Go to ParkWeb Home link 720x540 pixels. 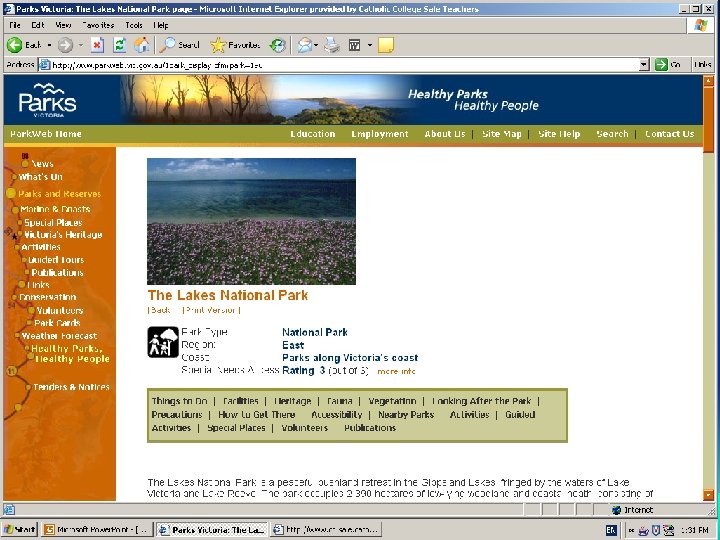(x=46, y=134)
